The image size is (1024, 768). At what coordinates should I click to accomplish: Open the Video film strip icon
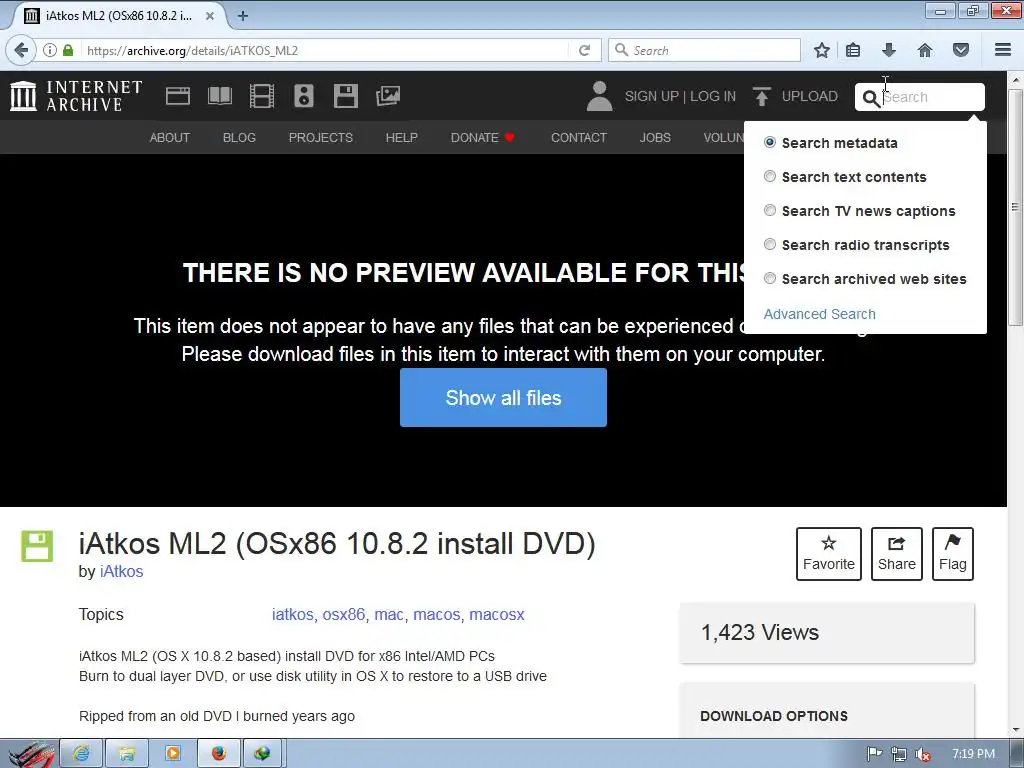tap(261, 96)
